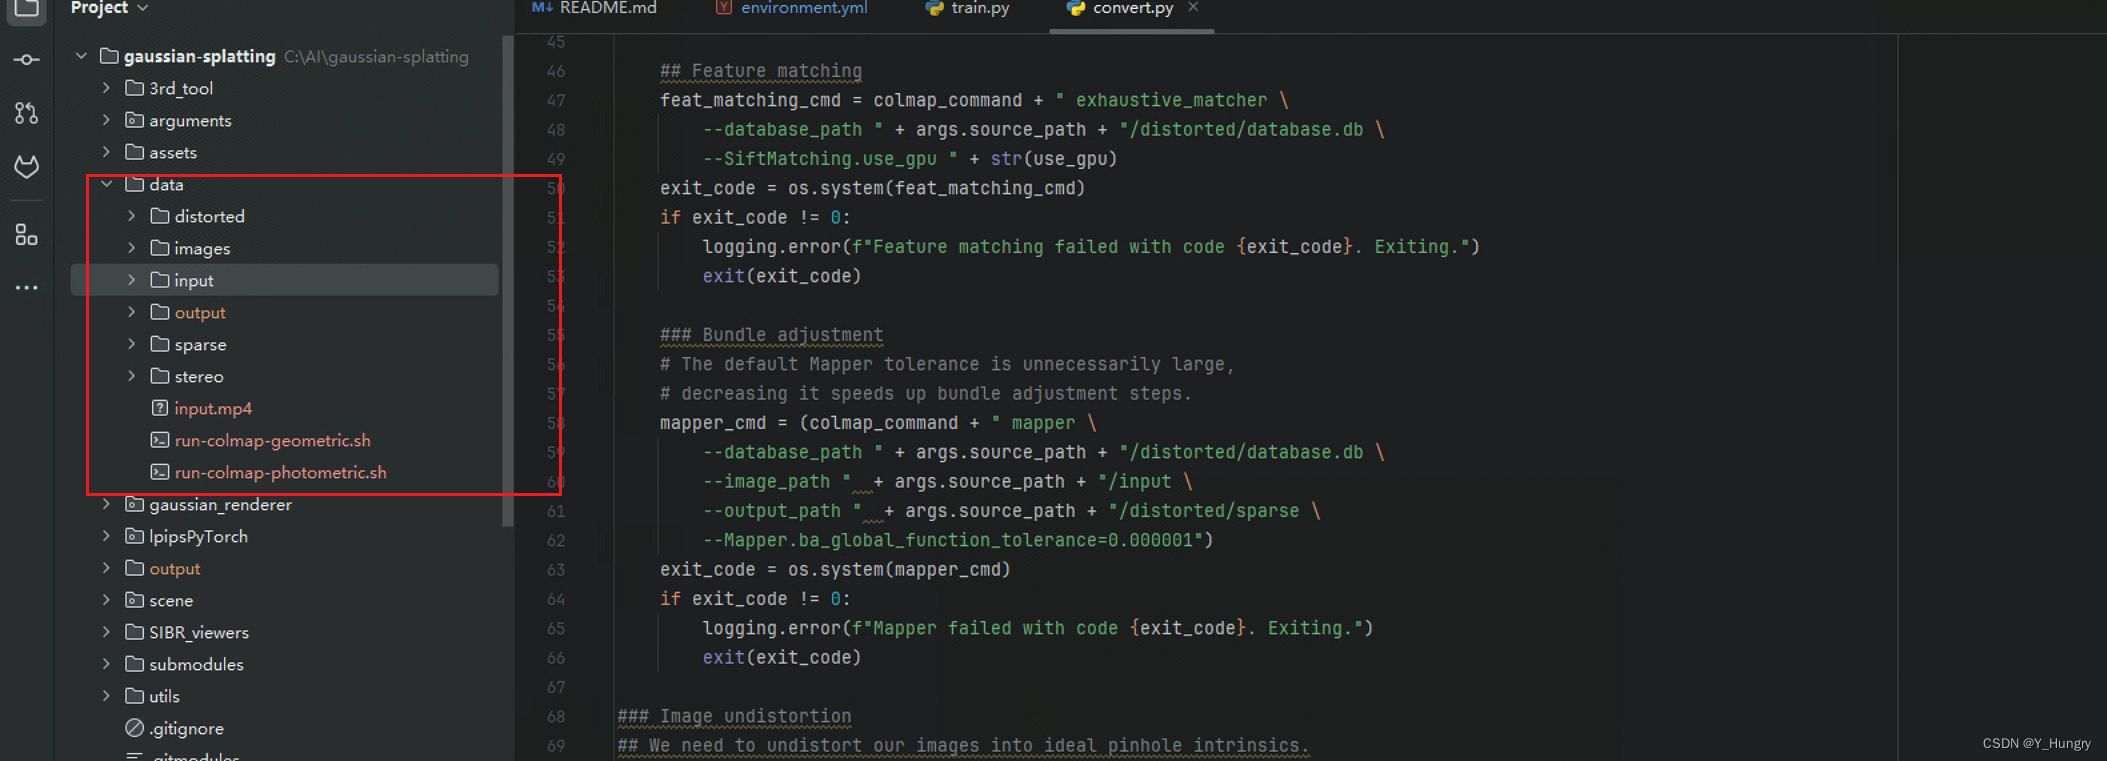This screenshot has height=761, width=2107.
Task: Click the project tree vertical scrollbar
Action: (x=508, y=280)
